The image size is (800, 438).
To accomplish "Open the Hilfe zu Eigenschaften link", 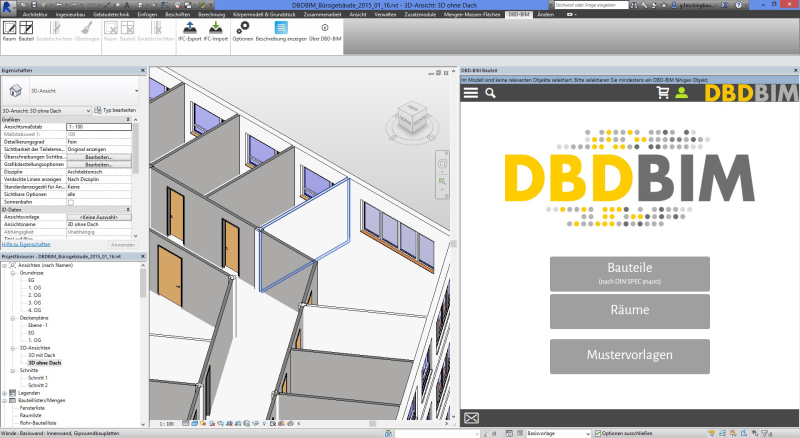I will coord(26,245).
